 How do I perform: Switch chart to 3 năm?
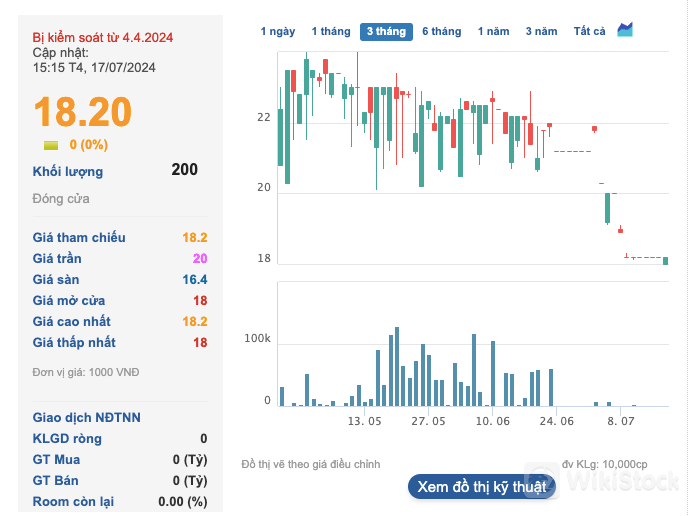click(x=541, y=32)
